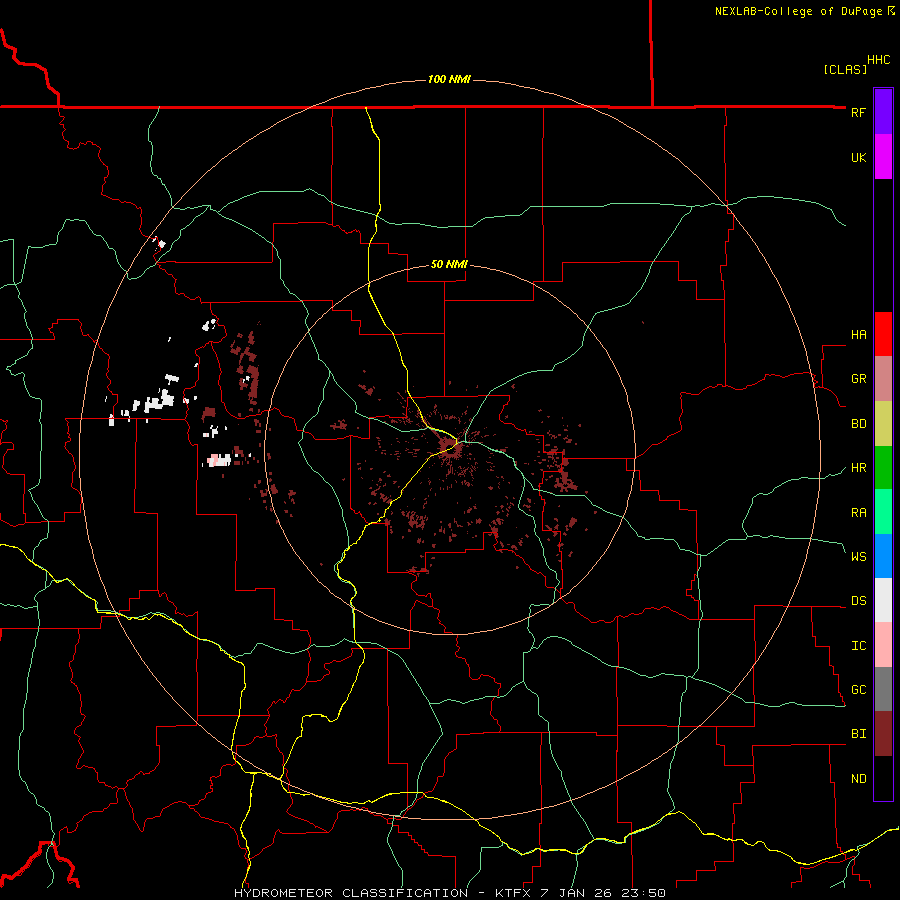Click the DS white legend swatch
This screenshot has width=900, height=900.
pos(883,600)
